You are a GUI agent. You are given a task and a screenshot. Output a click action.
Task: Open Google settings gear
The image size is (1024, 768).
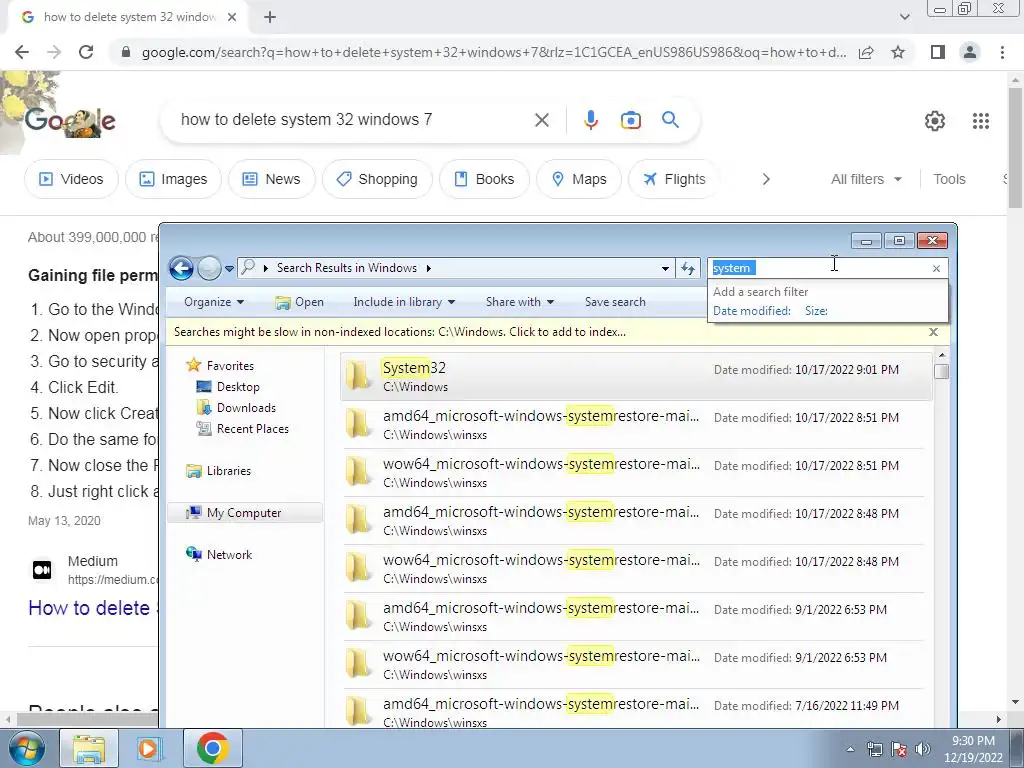point(935,121)
